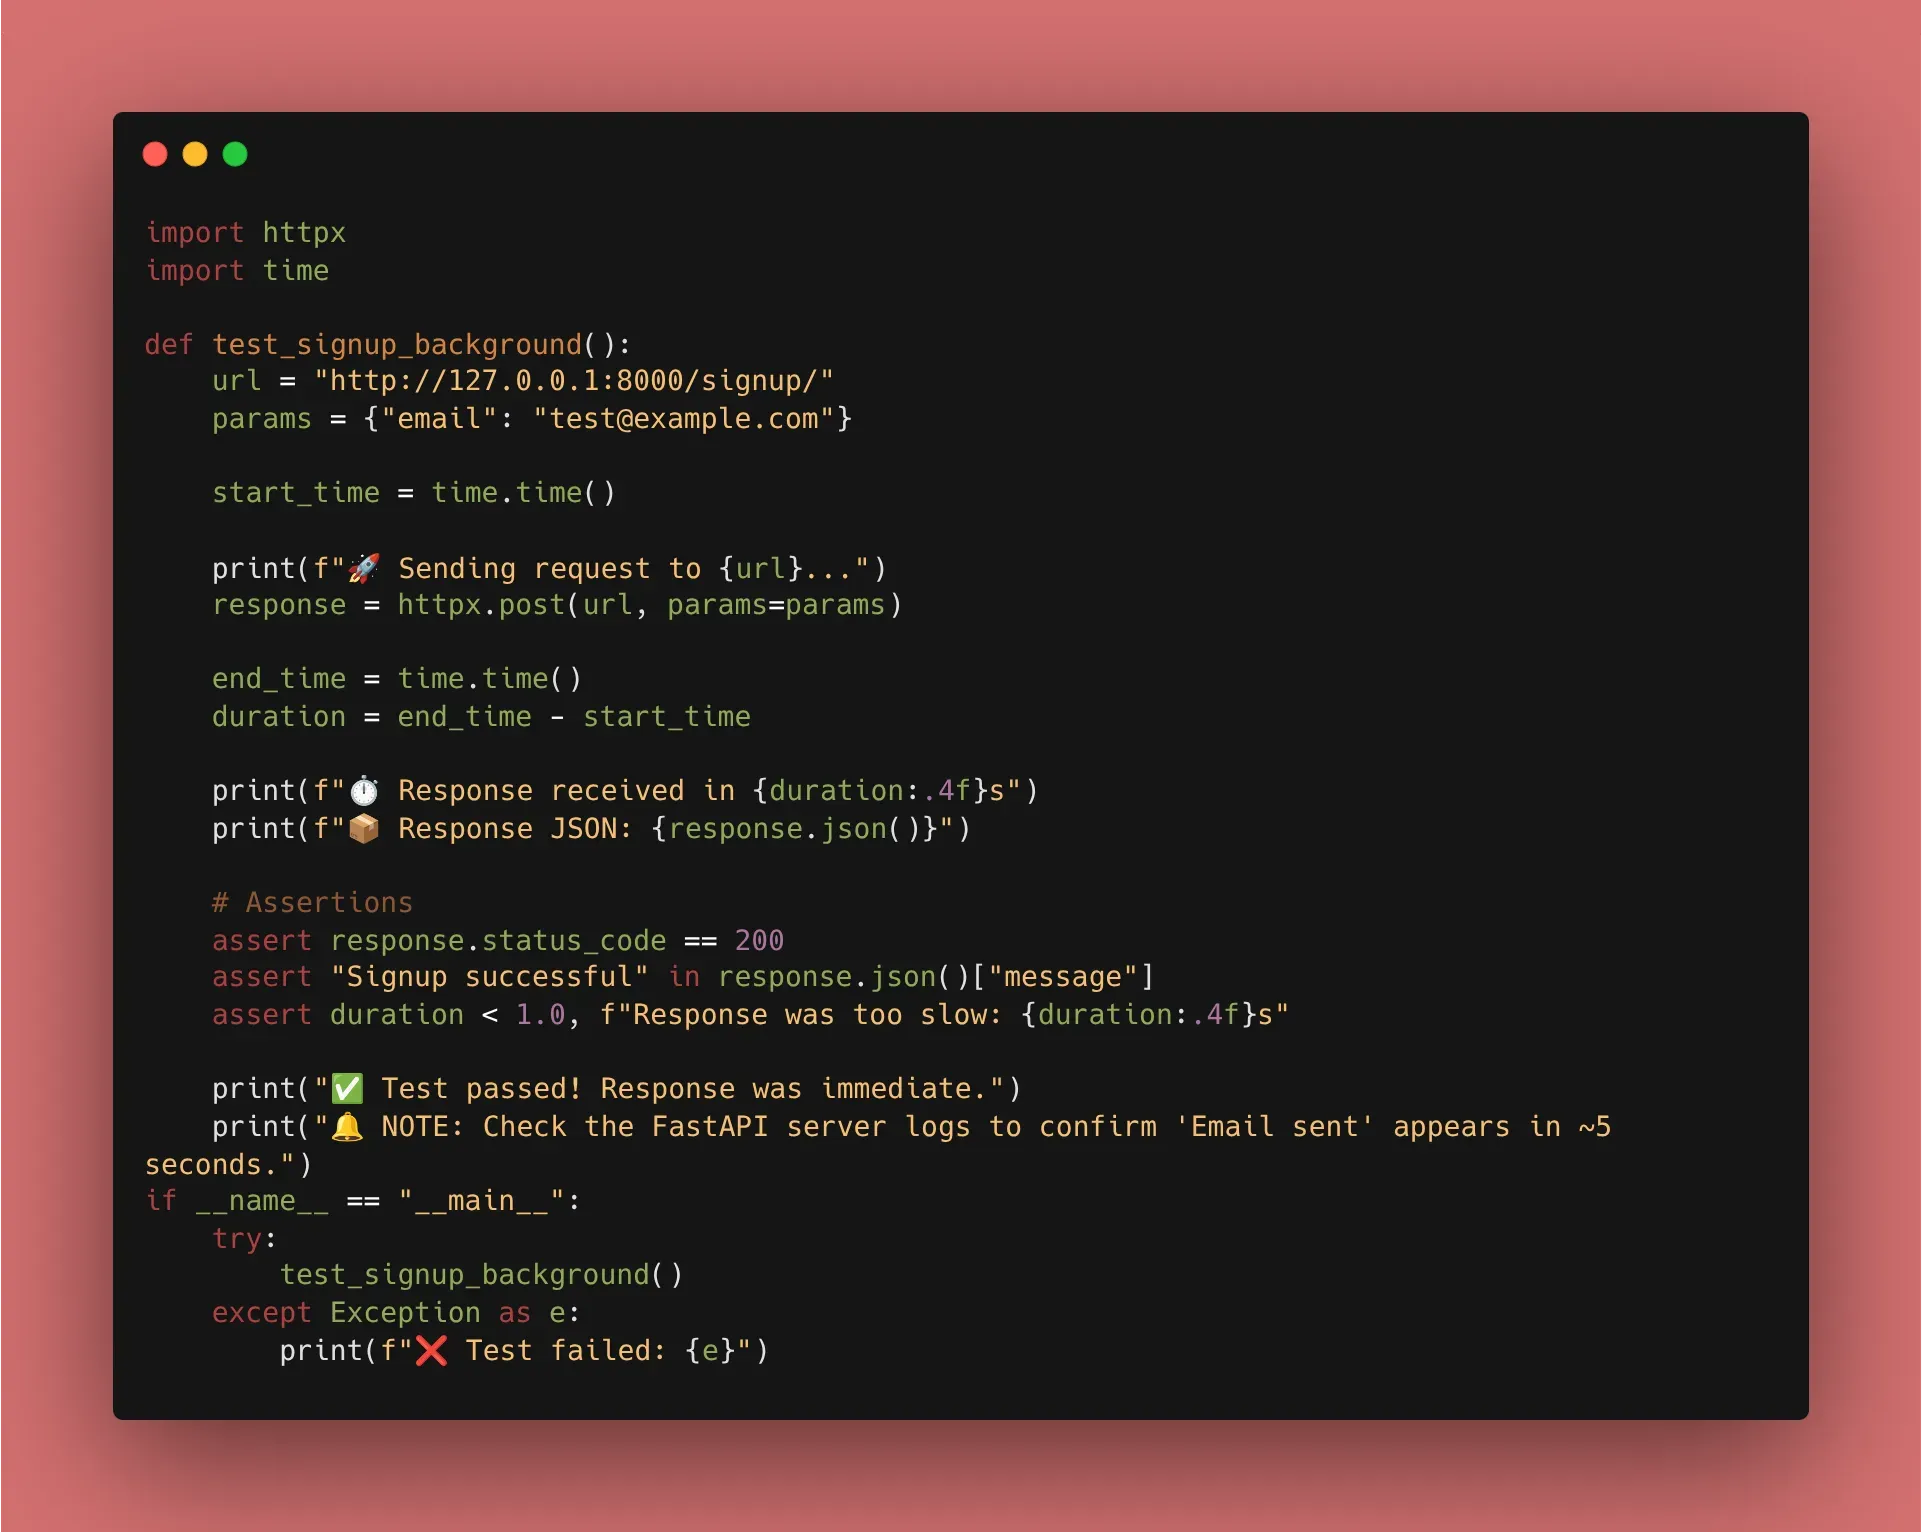Click the bell emoji before NOTE
This screenshot has width=1922, height=1532.
point(347,1127)
